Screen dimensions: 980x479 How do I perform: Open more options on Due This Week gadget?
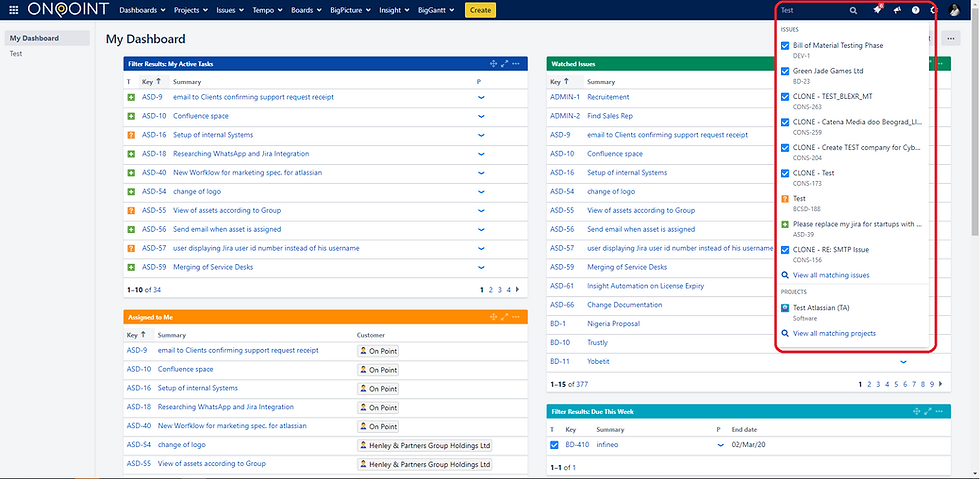pos(939,411)
